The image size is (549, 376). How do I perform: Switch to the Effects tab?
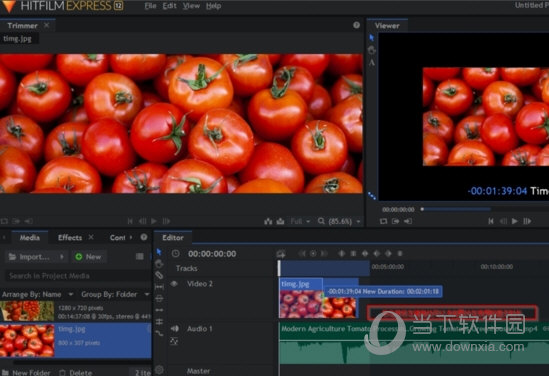70,237
